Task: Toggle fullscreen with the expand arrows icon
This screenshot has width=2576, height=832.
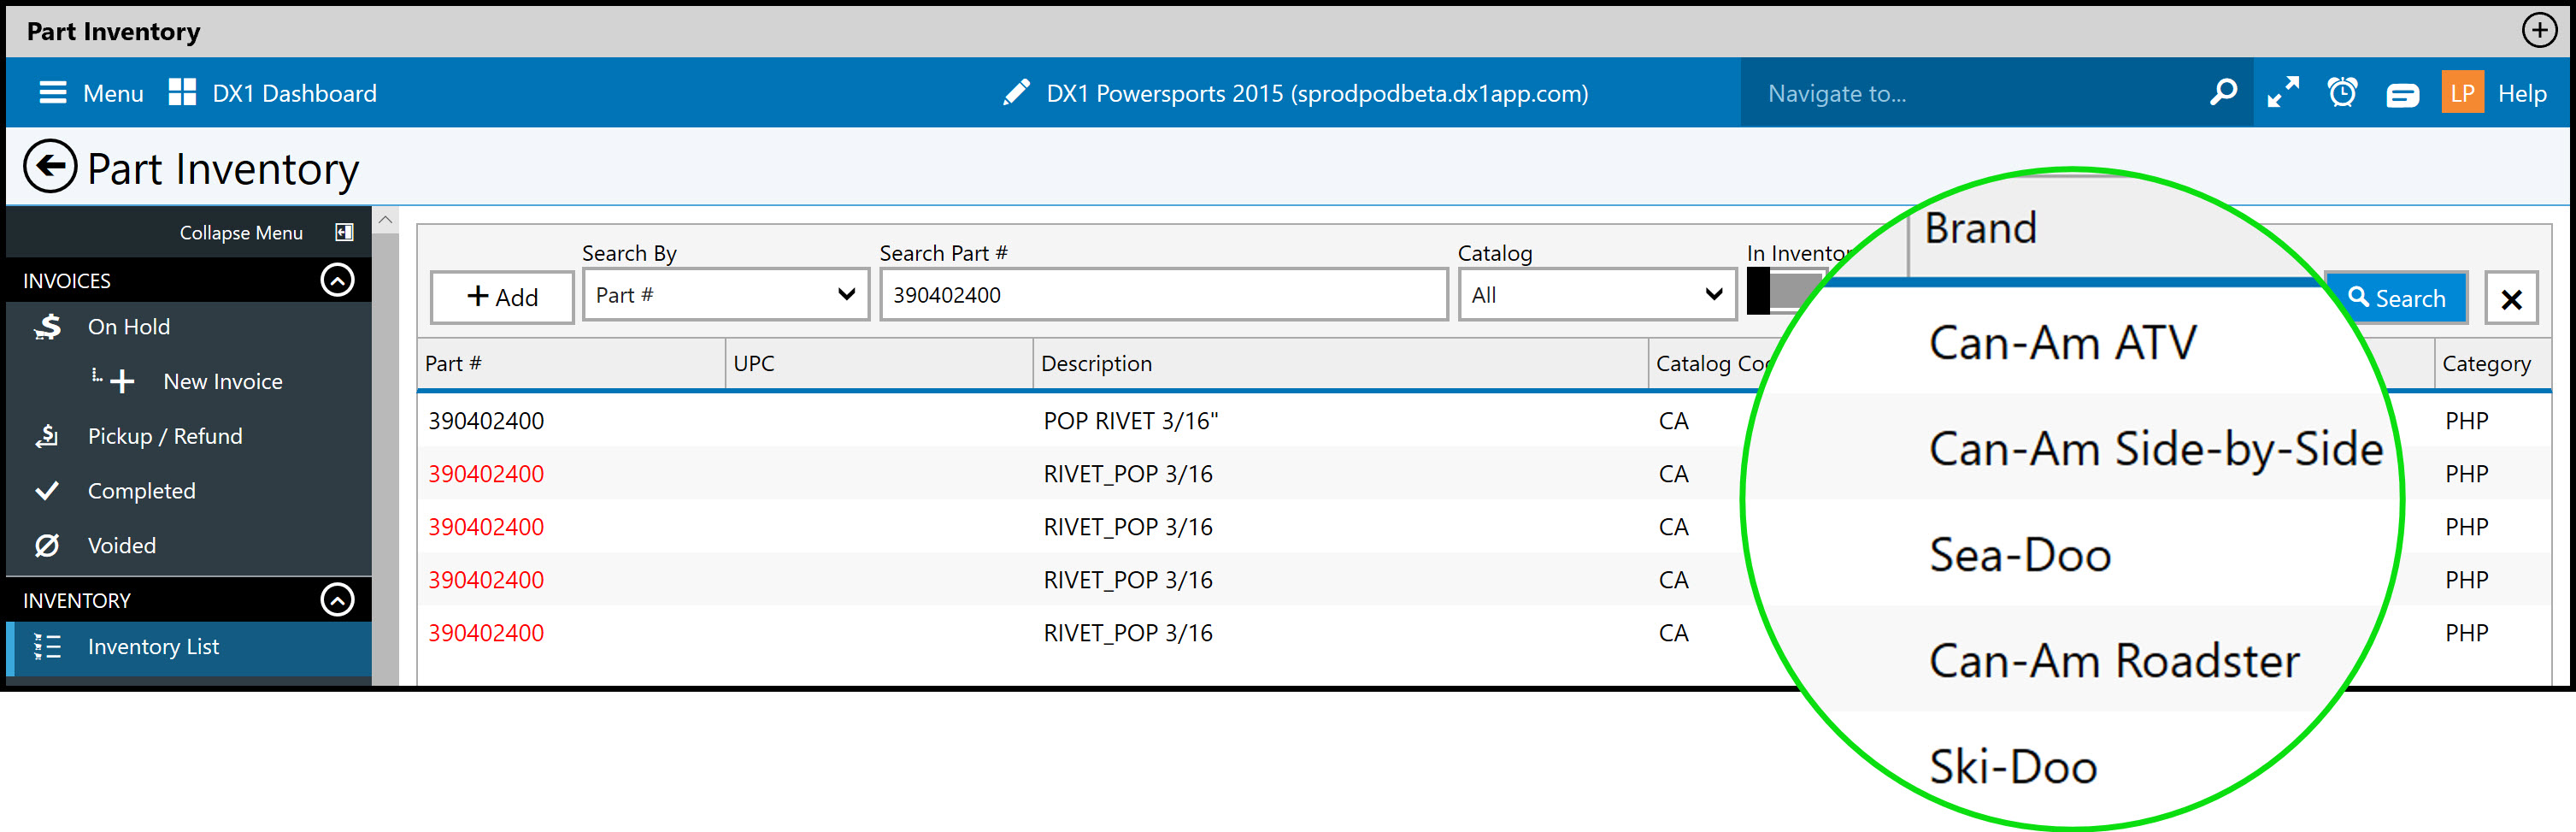Action: [2283, 93]
